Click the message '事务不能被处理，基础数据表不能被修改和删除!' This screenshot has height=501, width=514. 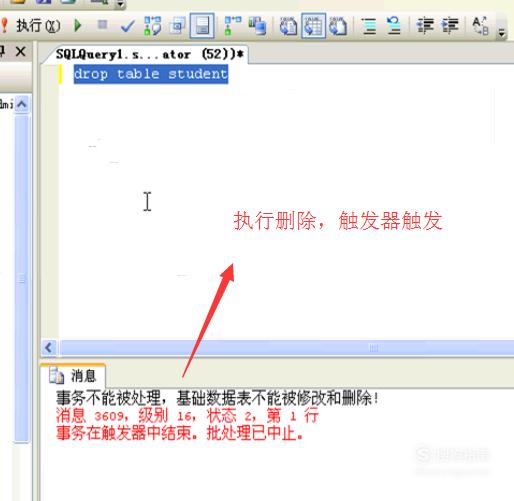[217, 398]
